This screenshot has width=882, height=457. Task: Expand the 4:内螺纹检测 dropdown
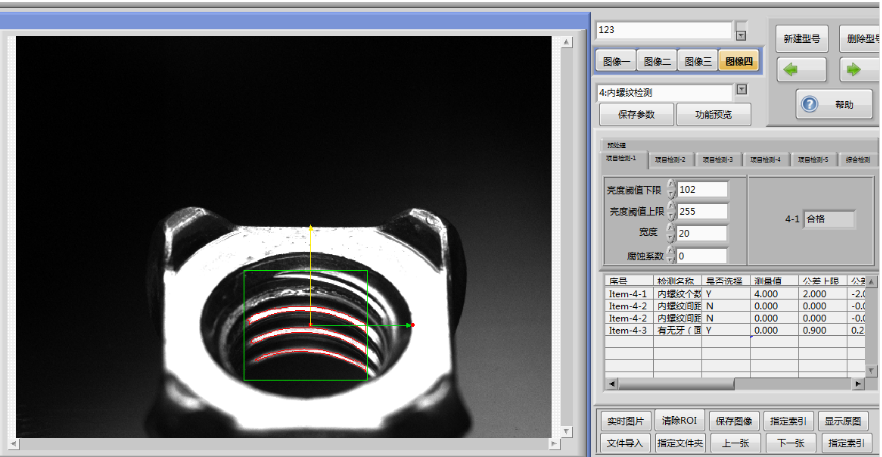point(741,91)
